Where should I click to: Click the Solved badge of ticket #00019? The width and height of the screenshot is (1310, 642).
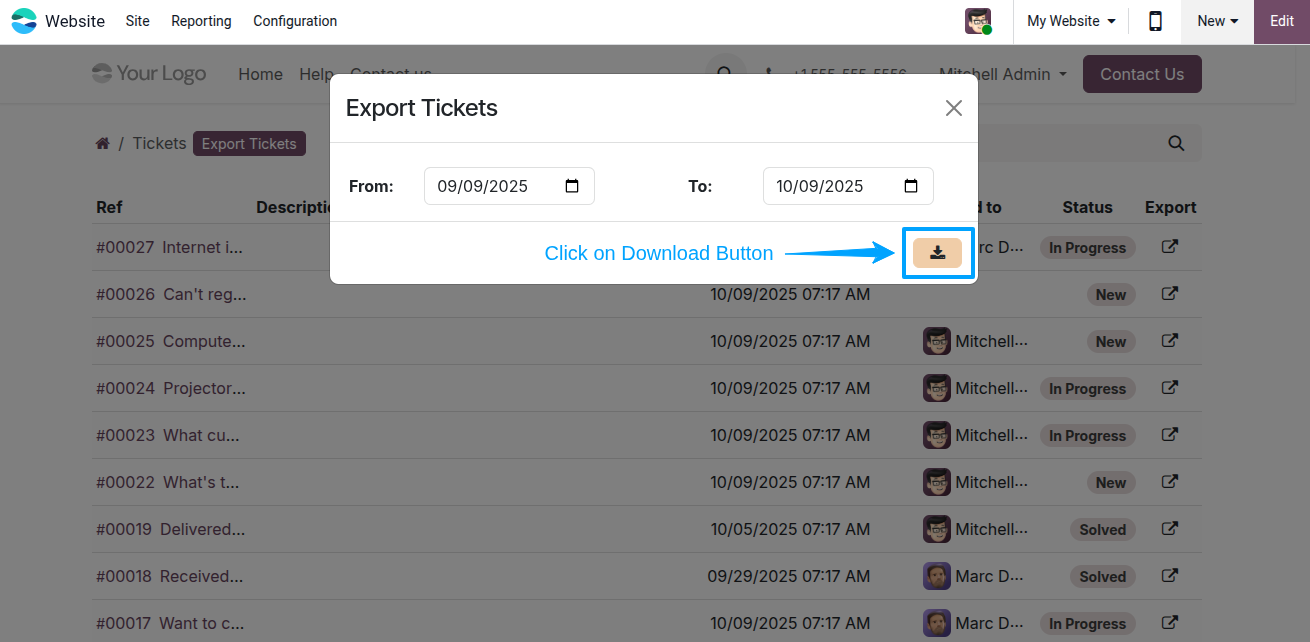(x=1103, y=530)
